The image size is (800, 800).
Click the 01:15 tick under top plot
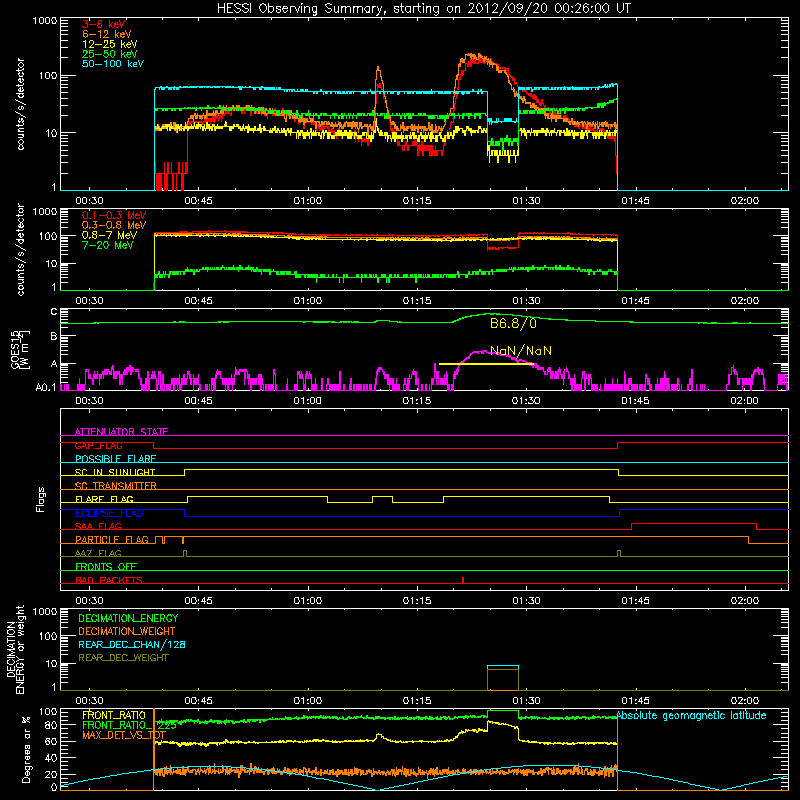point(417,201)
